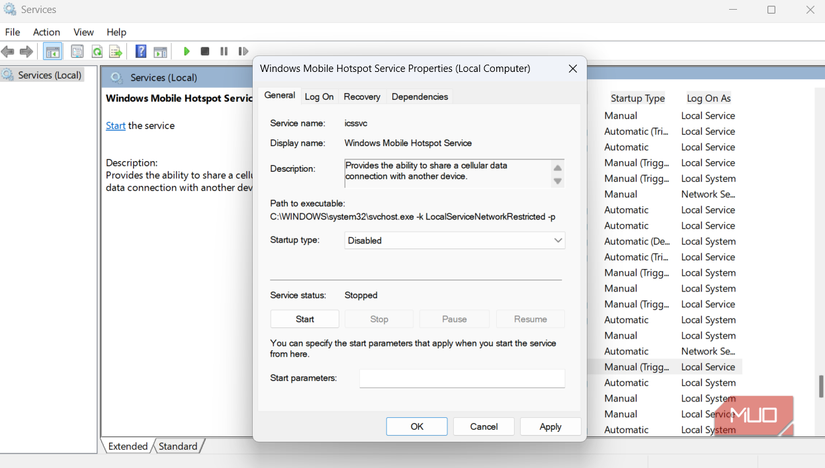Switch to the Recovery tab

[x=362, y=97]
